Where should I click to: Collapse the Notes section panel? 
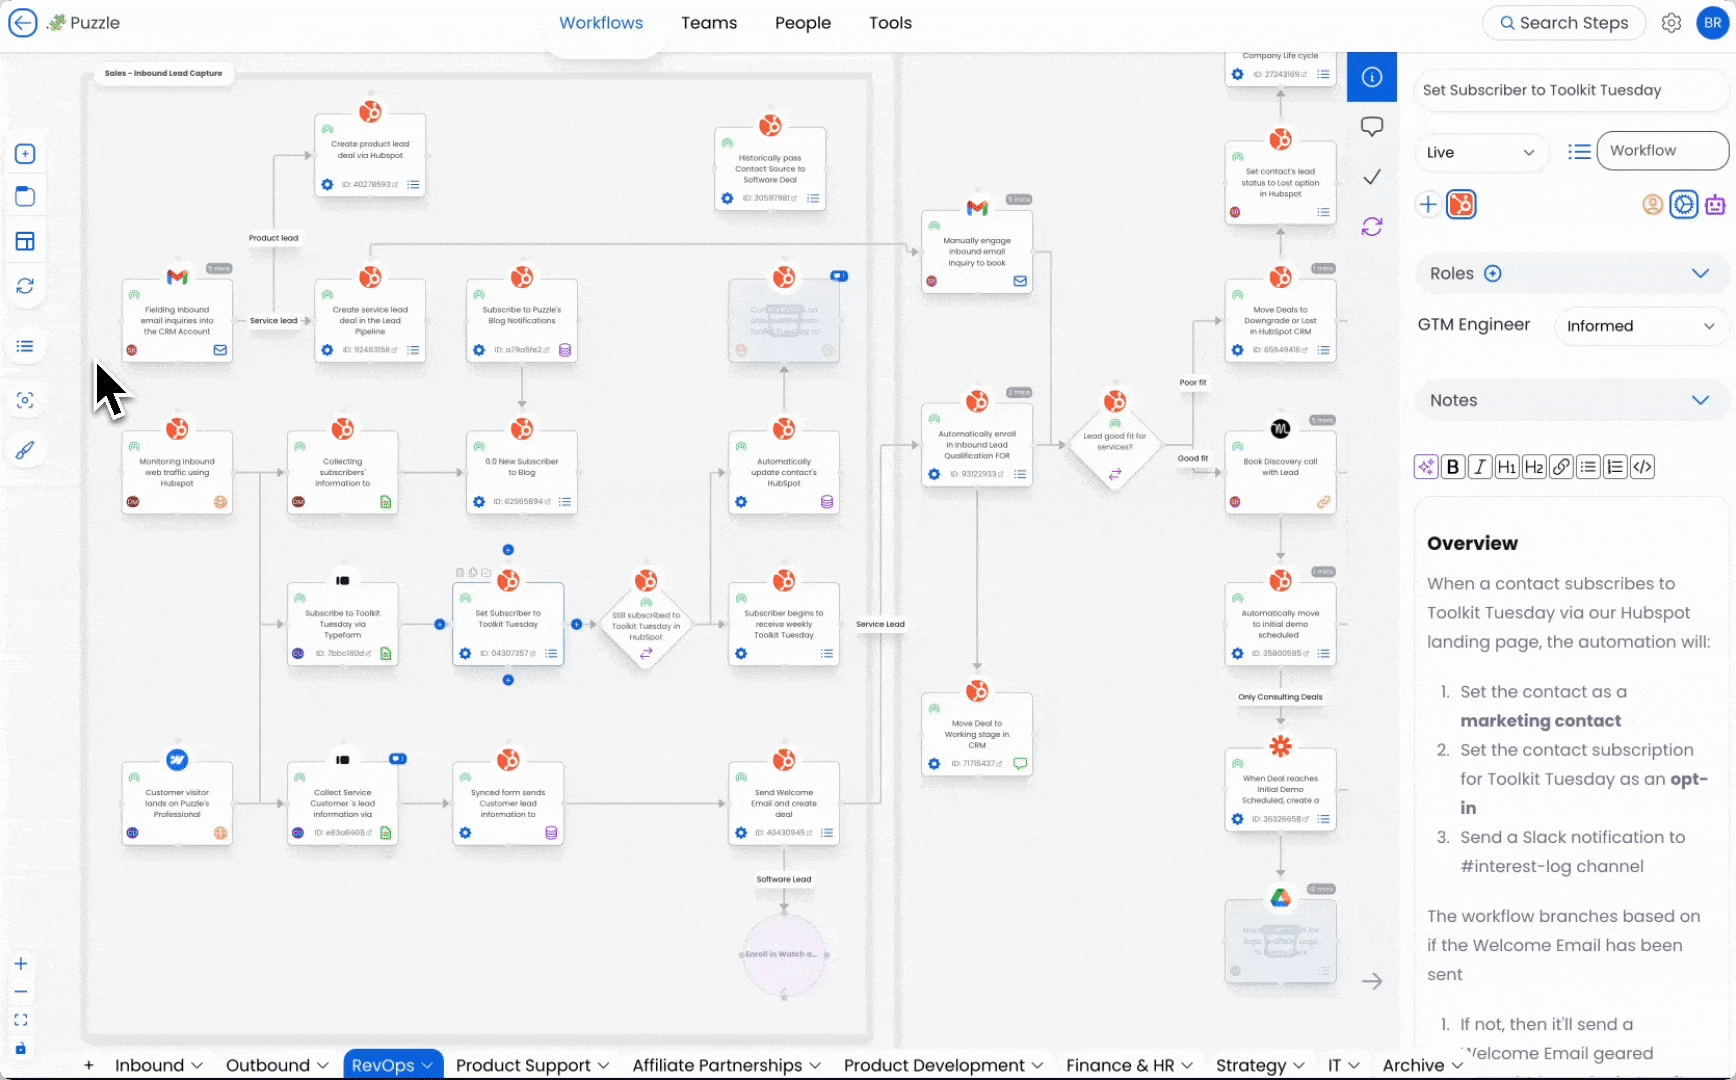[1701, 399]
